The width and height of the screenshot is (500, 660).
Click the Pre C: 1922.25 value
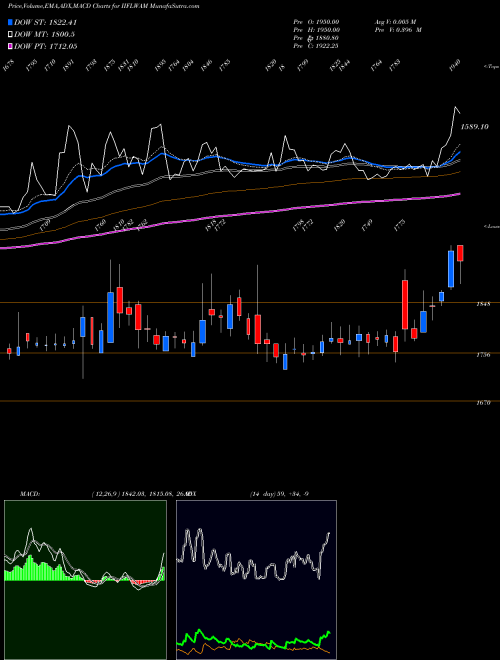click(x=316, y=46)
